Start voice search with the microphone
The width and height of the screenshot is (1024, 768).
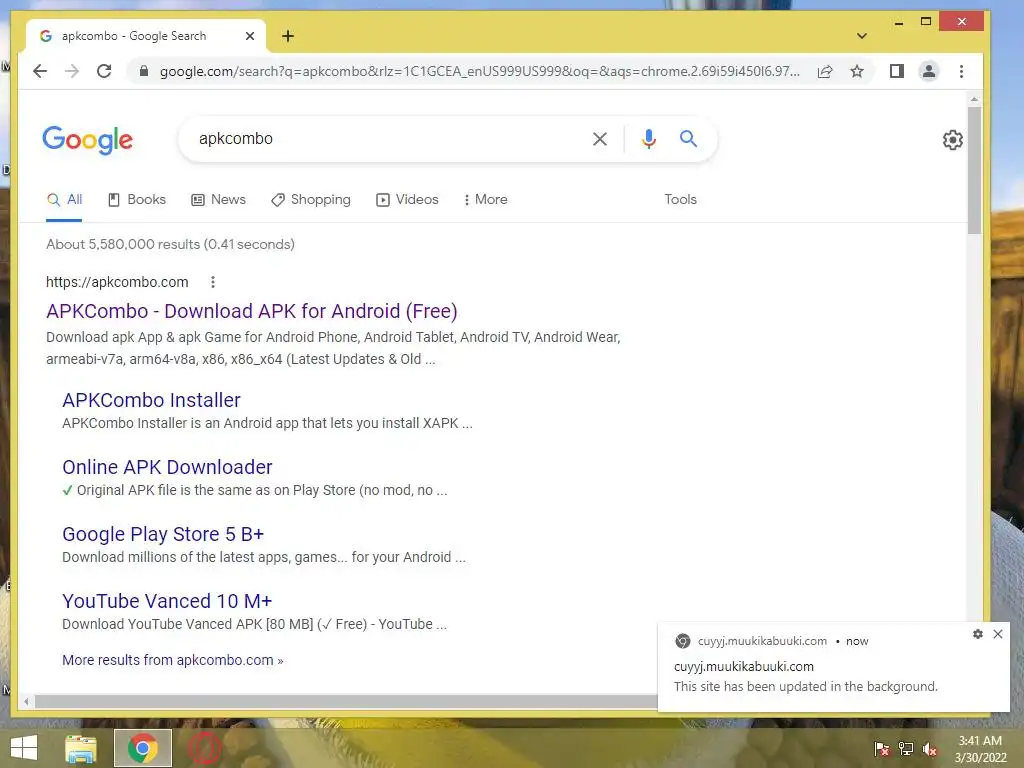point(648,138)
